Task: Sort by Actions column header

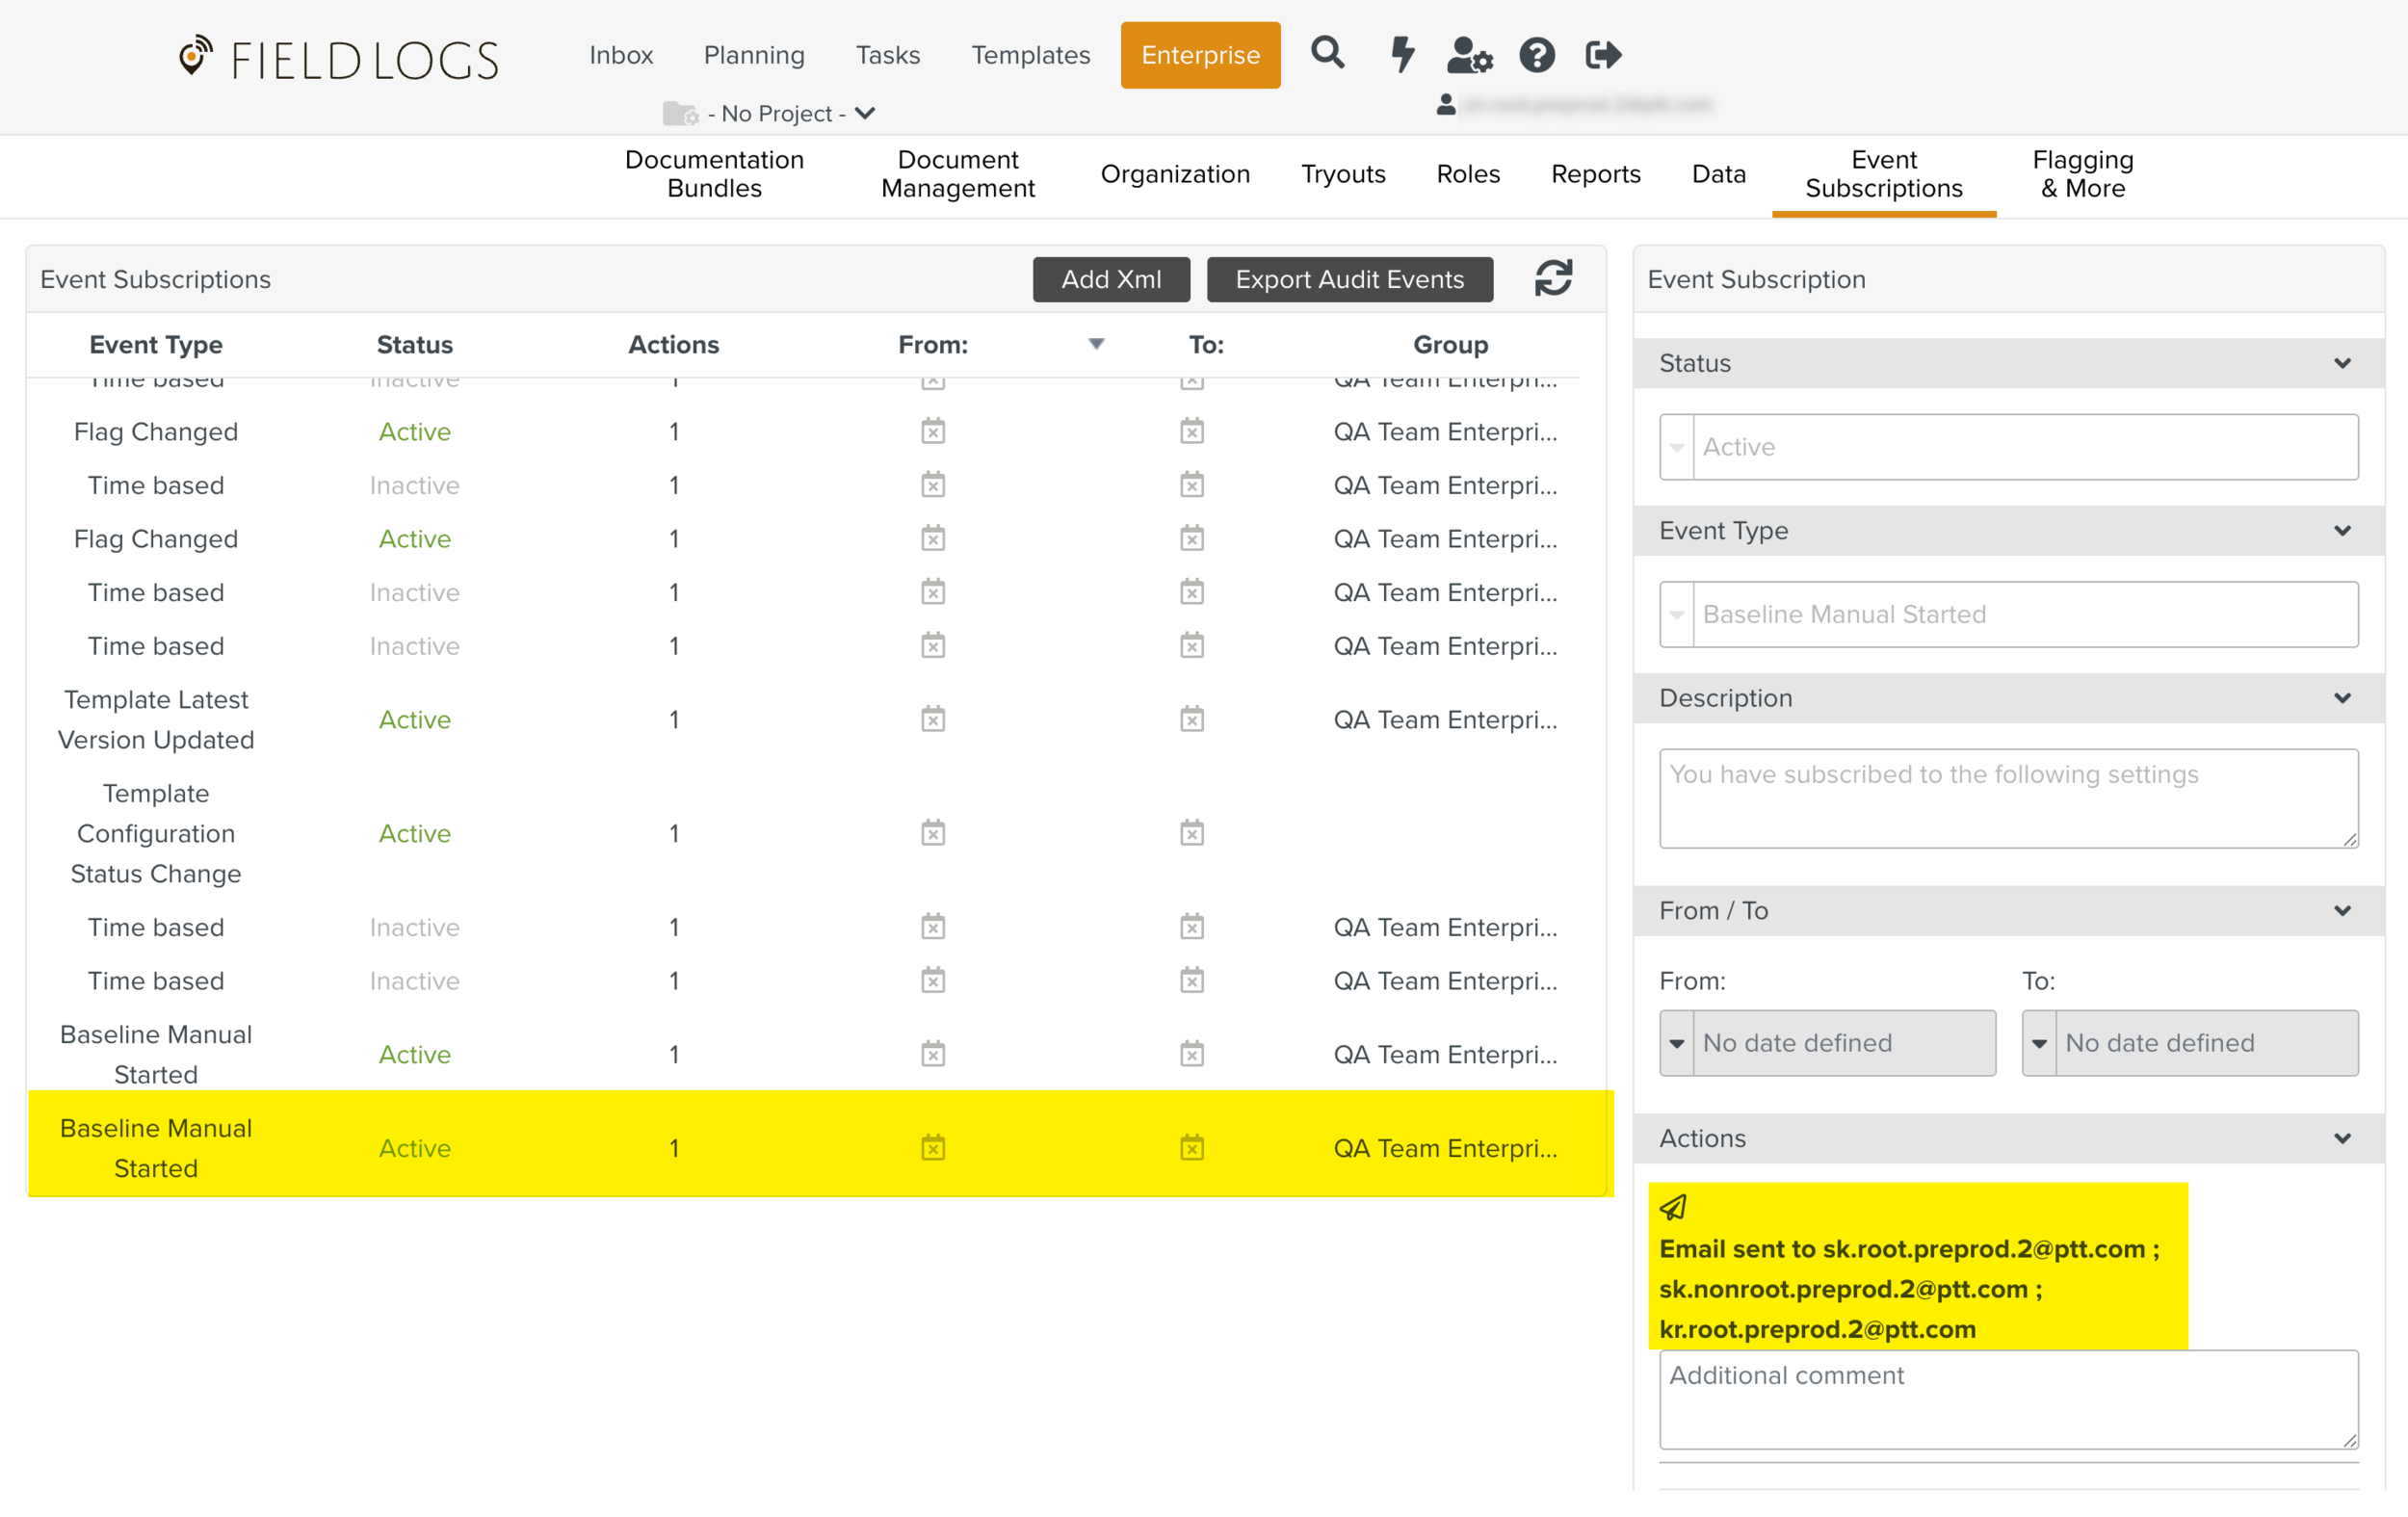Action: pyautogui.click(x=673, y=344)
